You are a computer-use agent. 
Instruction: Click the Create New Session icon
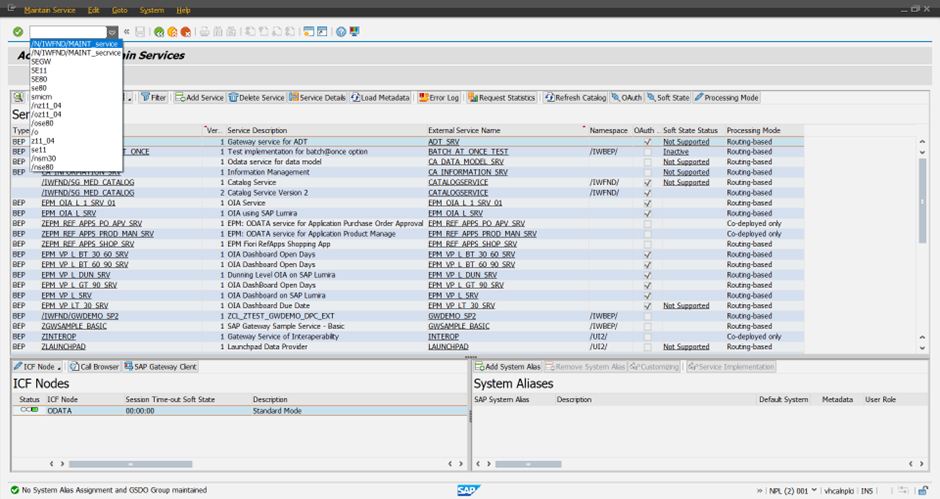tap(309, 32)
